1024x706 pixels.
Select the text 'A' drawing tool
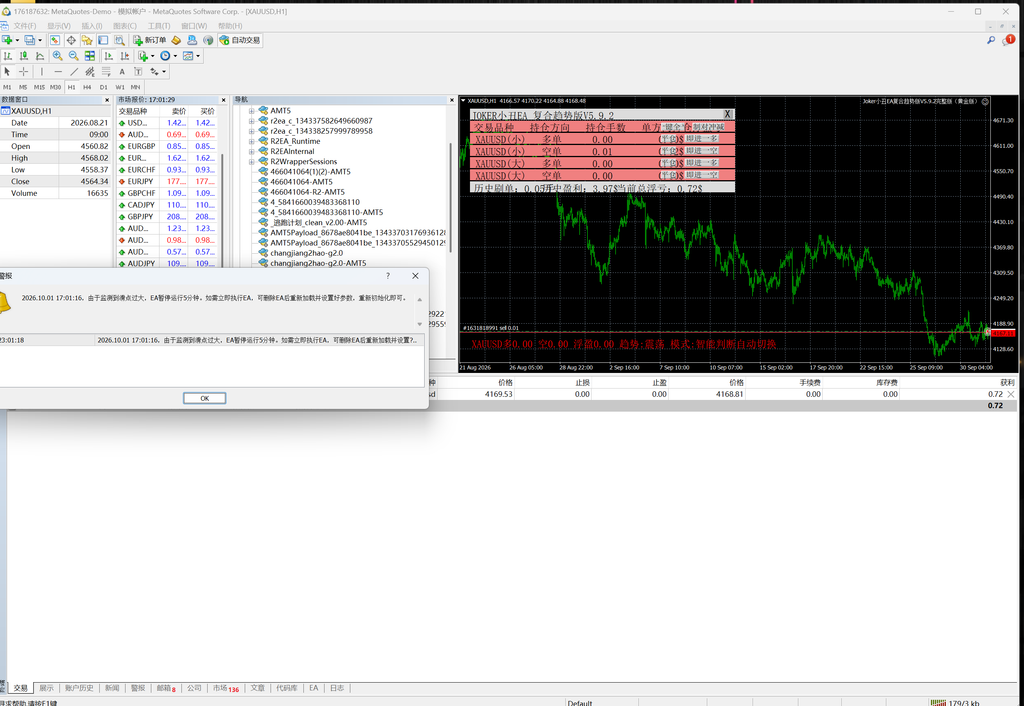tap(121, 72)
